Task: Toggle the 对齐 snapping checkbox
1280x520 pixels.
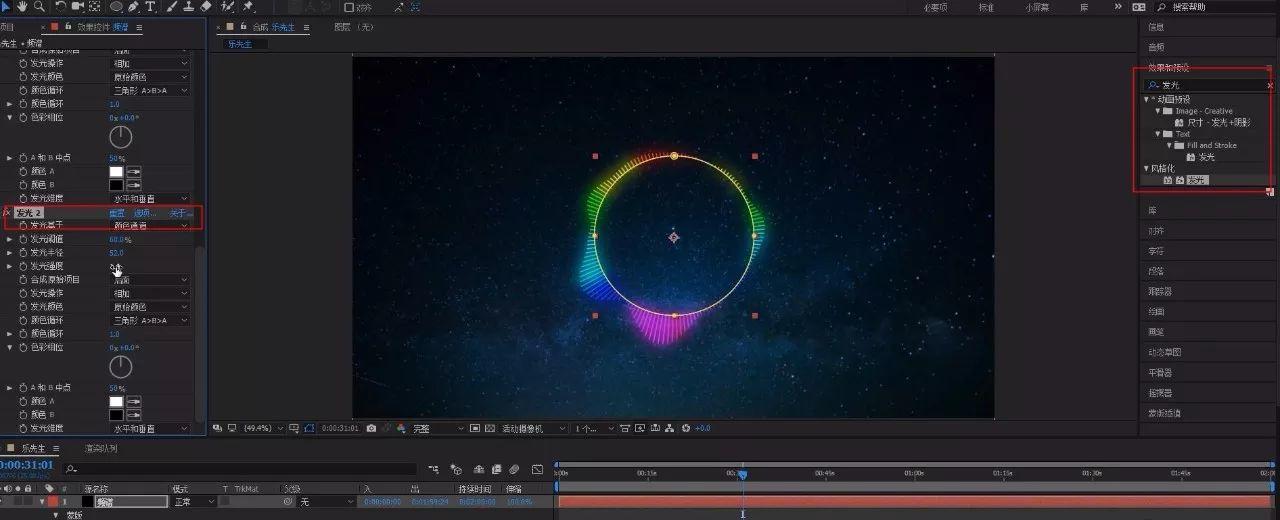Action: coord(349,7)
